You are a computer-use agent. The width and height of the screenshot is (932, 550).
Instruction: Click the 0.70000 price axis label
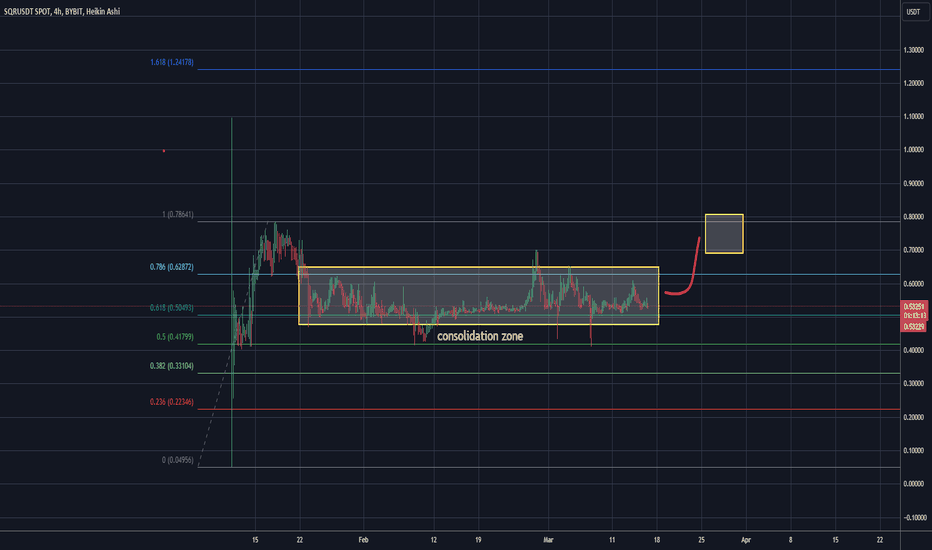click(914, 250)
